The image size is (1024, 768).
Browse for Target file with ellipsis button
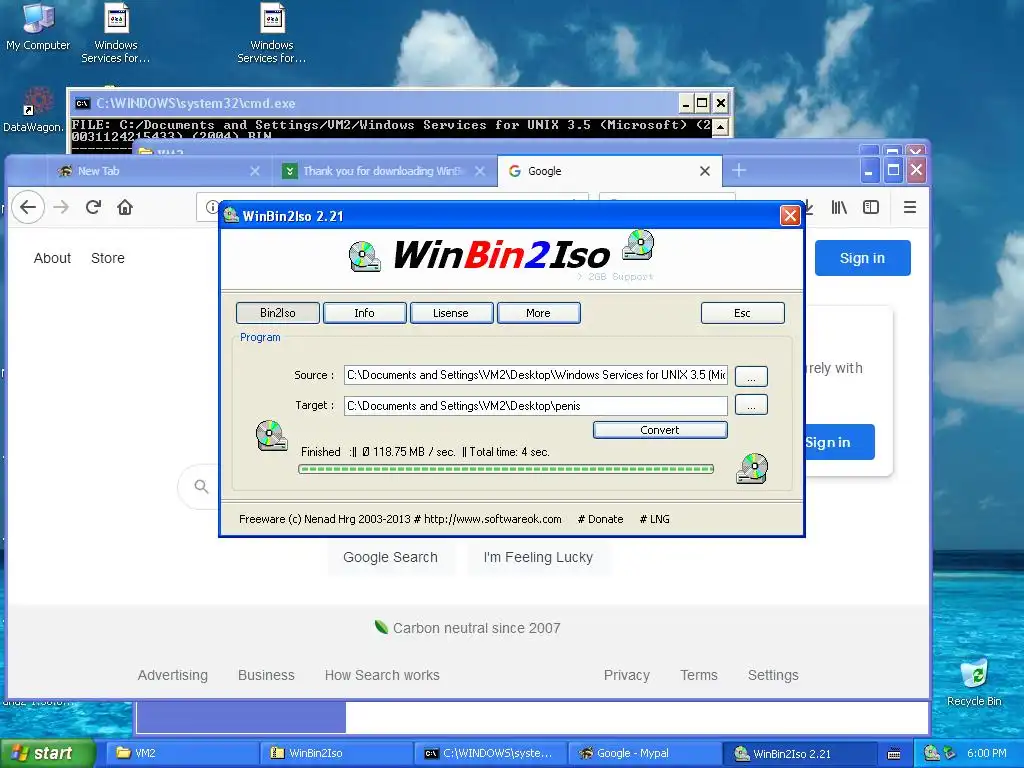click(x=751, y=405)
